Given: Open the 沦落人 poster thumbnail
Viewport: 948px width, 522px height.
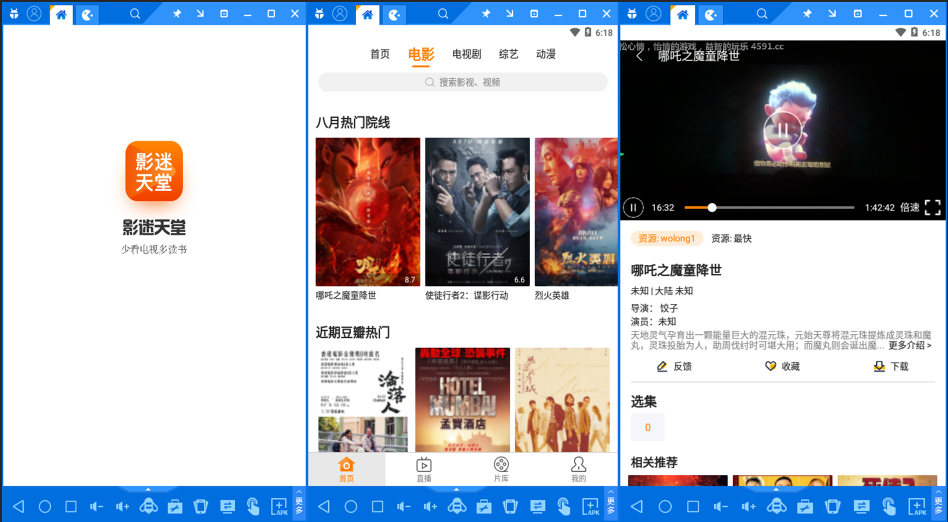Looking at the screenshot, I should 363,400.
